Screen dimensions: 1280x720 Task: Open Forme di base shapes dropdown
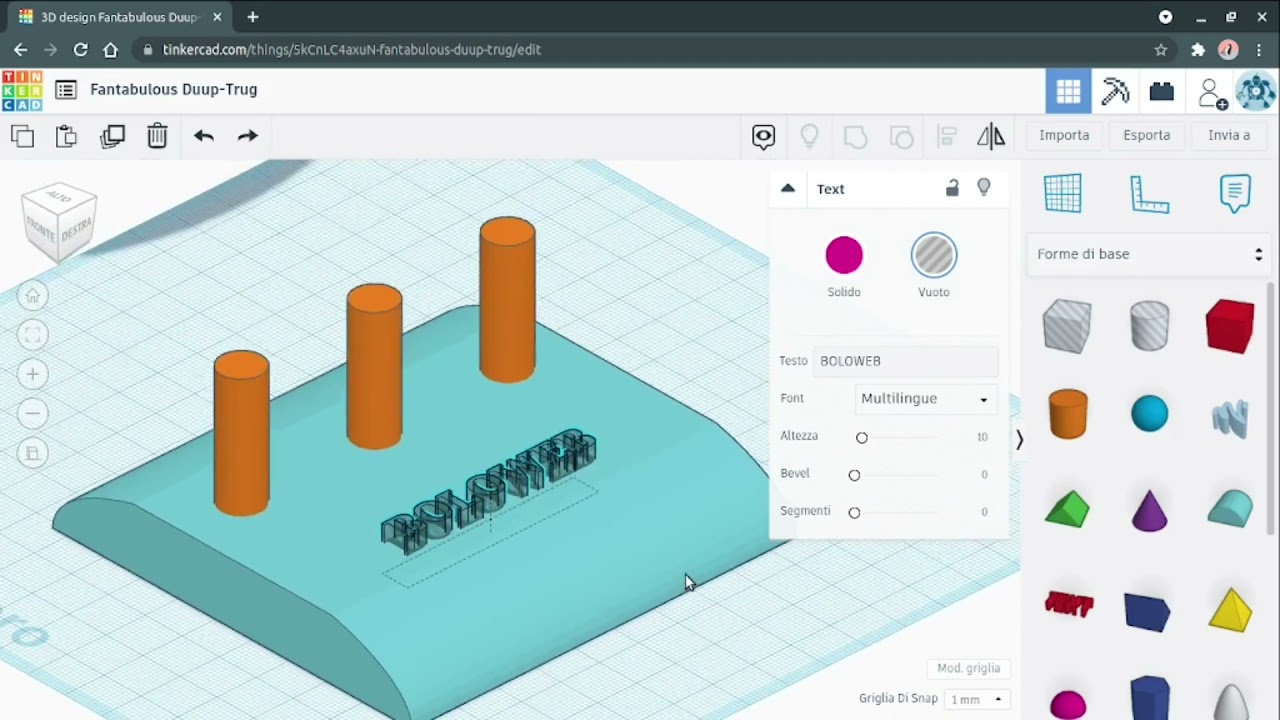(x=1149, y=254)
